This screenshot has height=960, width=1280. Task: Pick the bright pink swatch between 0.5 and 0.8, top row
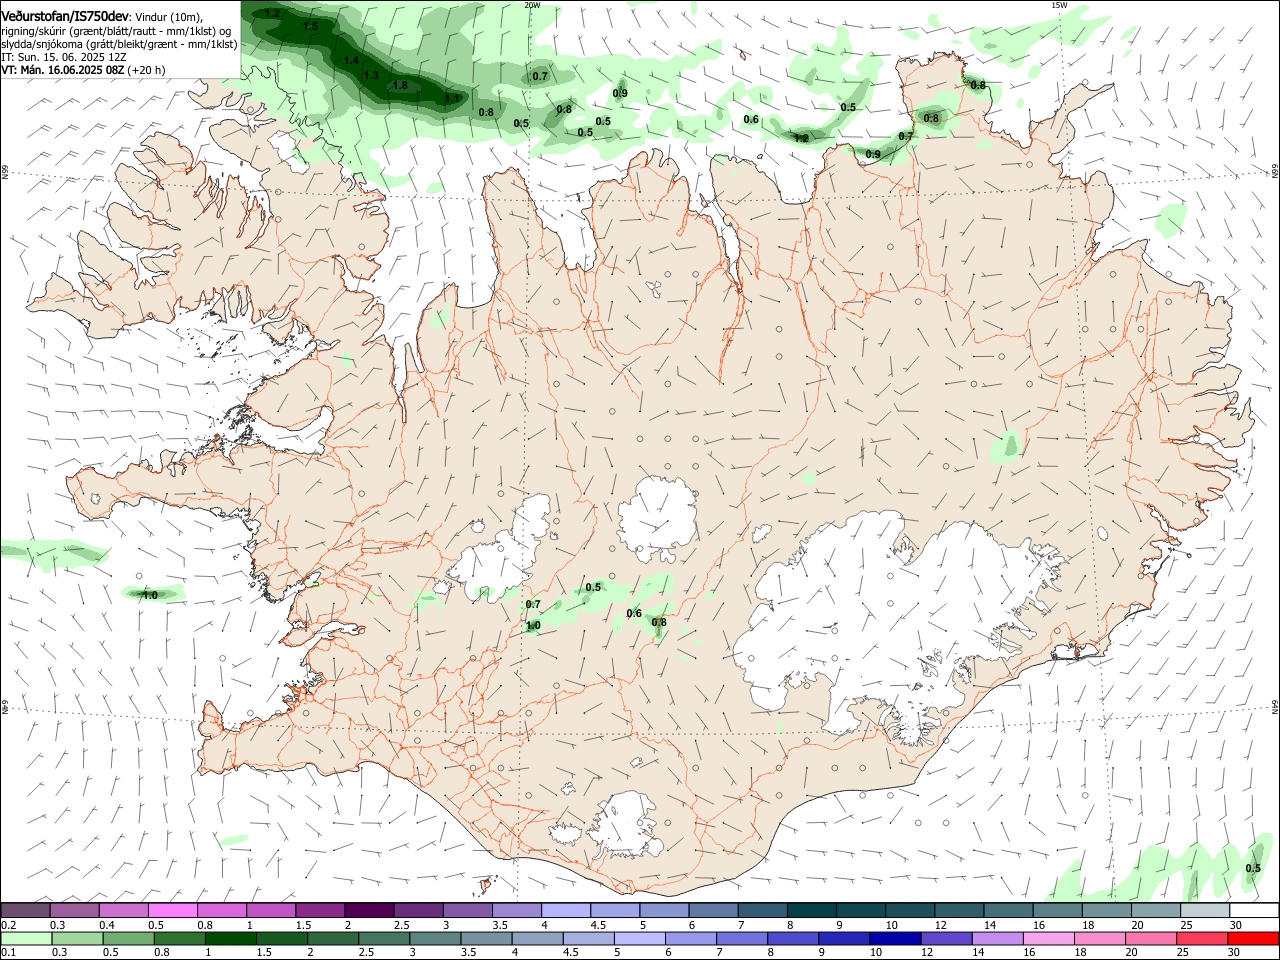(172, 910)
